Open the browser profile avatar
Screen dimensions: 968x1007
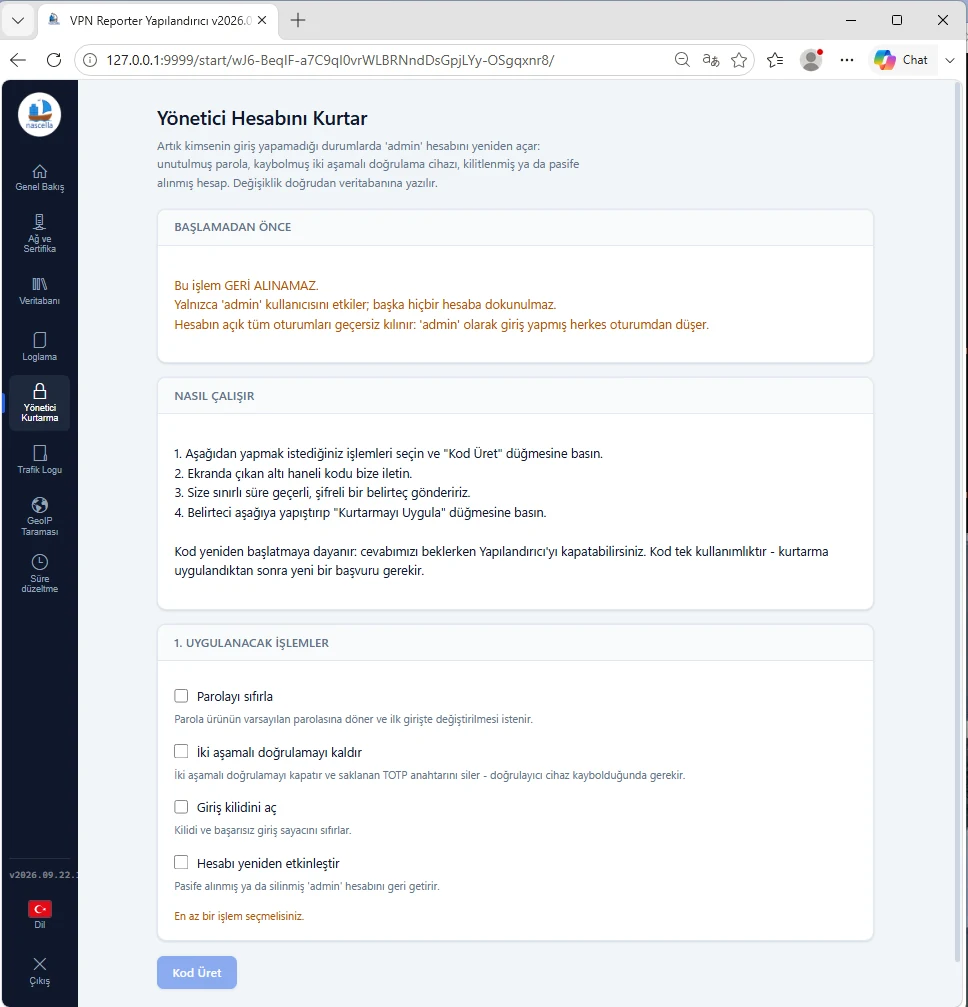tap(811, 60)
